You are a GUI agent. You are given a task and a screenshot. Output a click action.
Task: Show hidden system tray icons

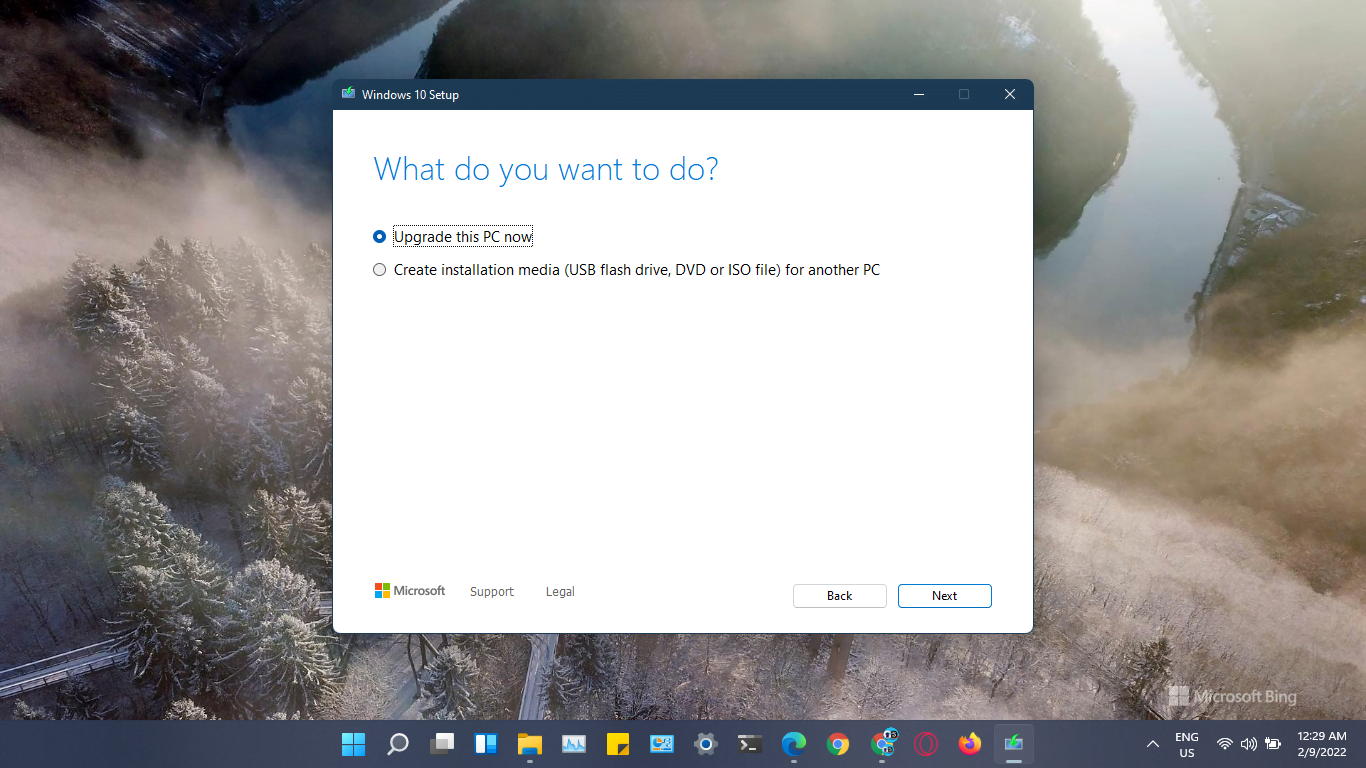[x=1152, y=744]
